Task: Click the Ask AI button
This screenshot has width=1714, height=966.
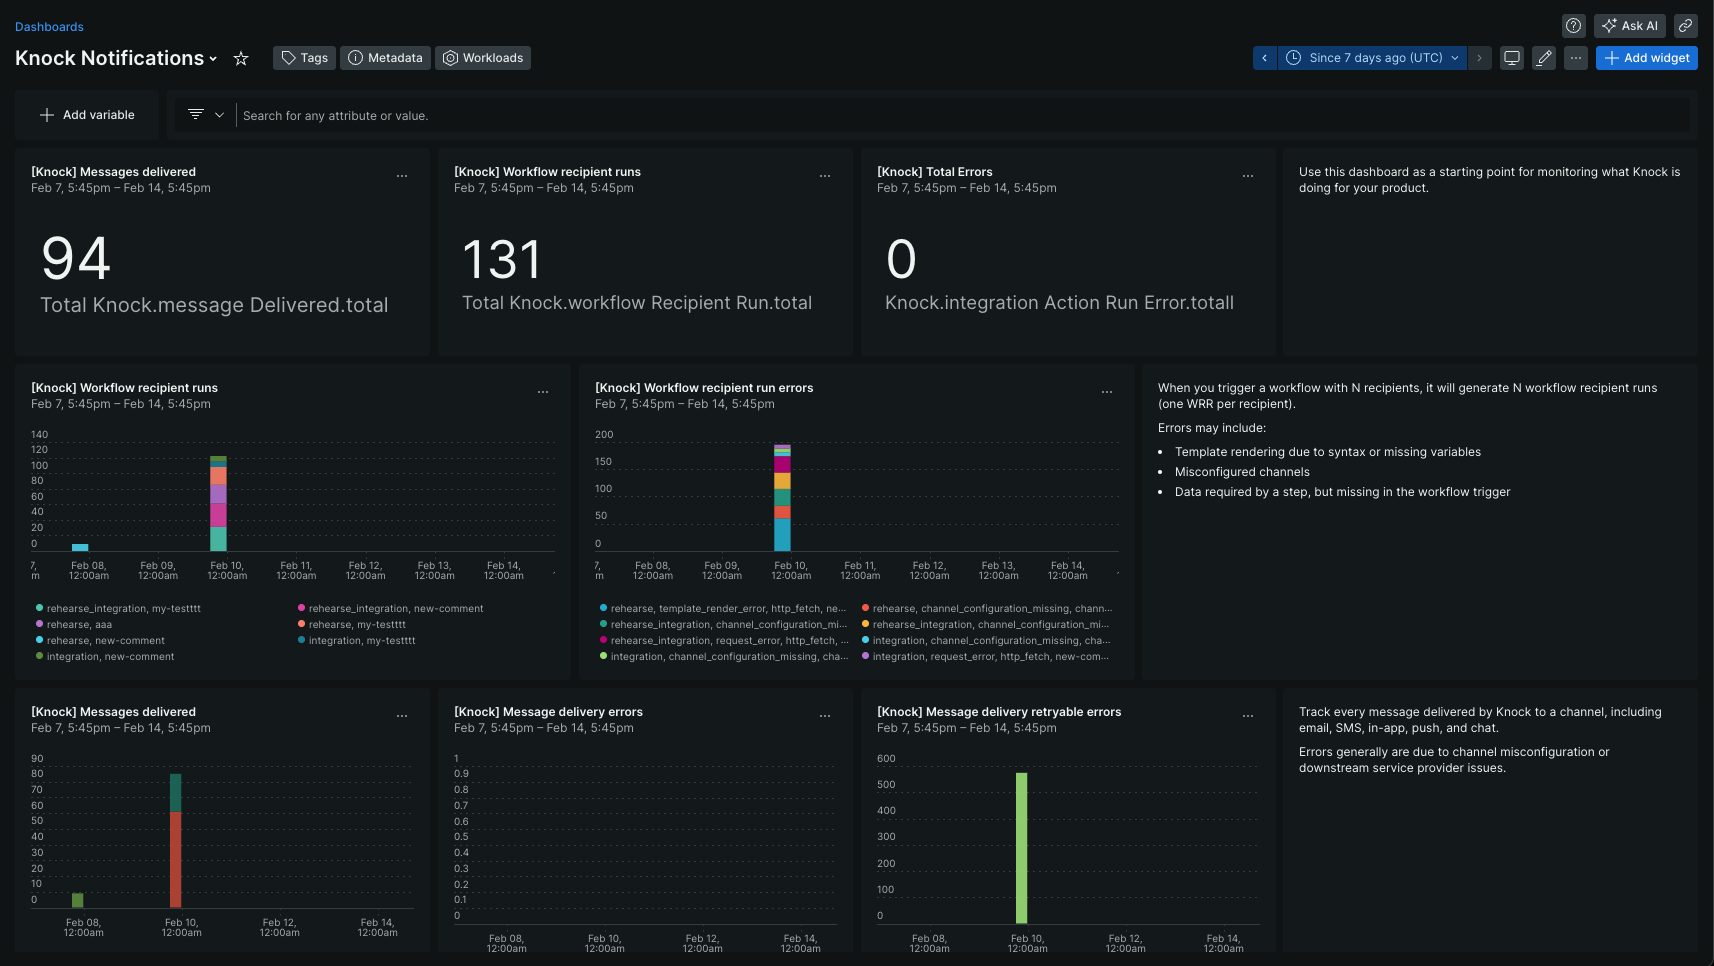Action: click(1630, 26)
